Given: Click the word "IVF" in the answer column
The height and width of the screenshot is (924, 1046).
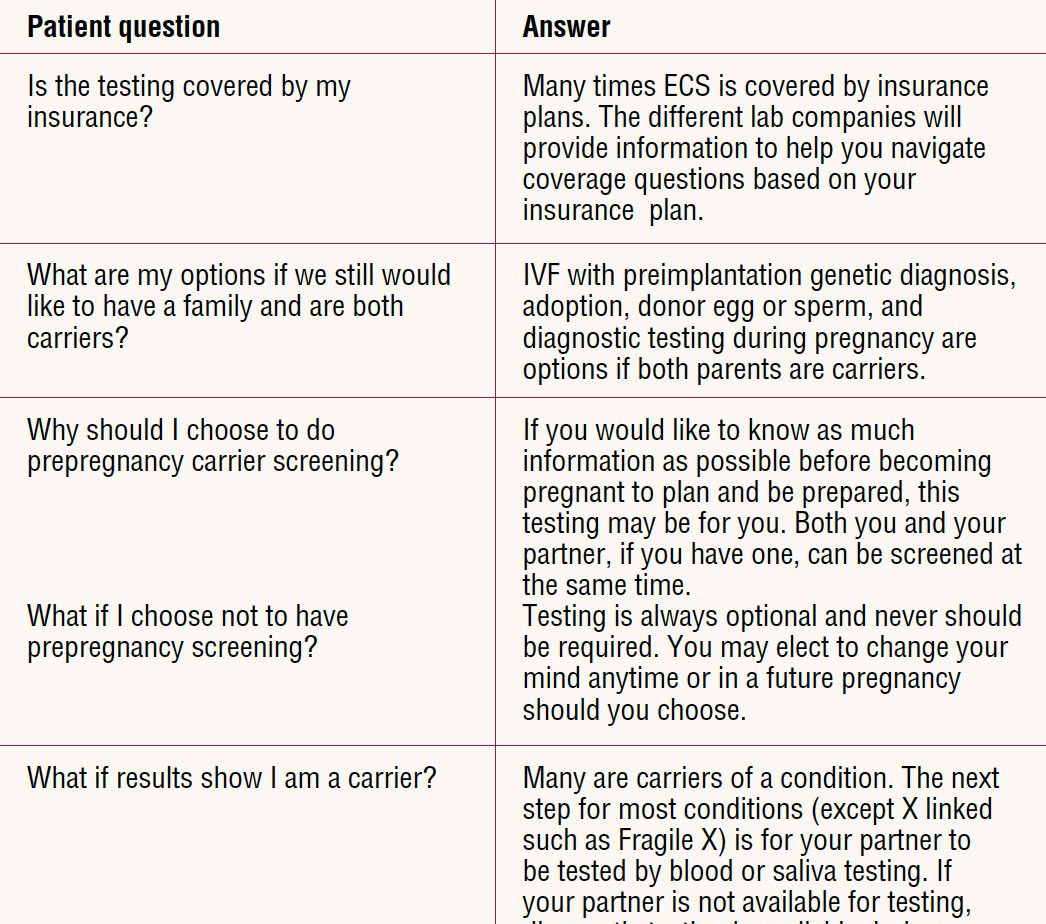Looking at the screenshot, I should pyautogui.click(x=541, y=275).
